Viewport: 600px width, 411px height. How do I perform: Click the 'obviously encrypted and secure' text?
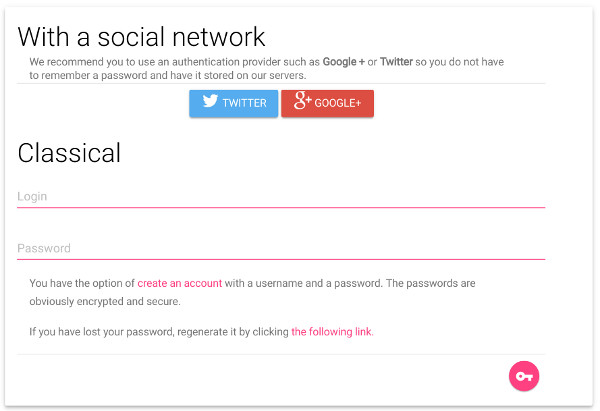point(104,302)
